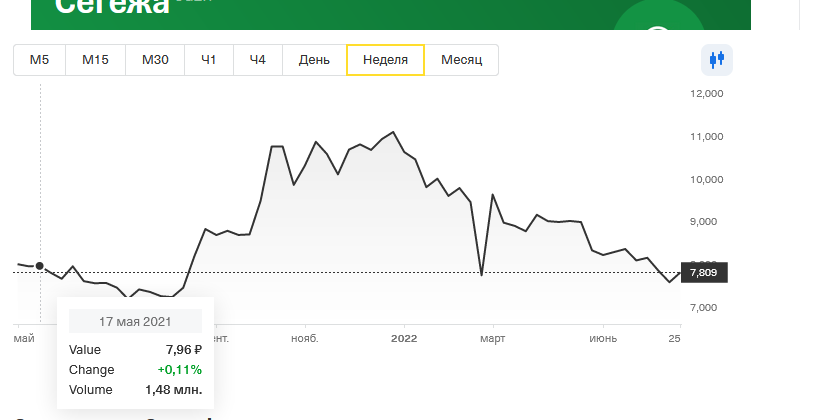Click the data point marker on chart line
819x420 pixels.
coord(40,266)
